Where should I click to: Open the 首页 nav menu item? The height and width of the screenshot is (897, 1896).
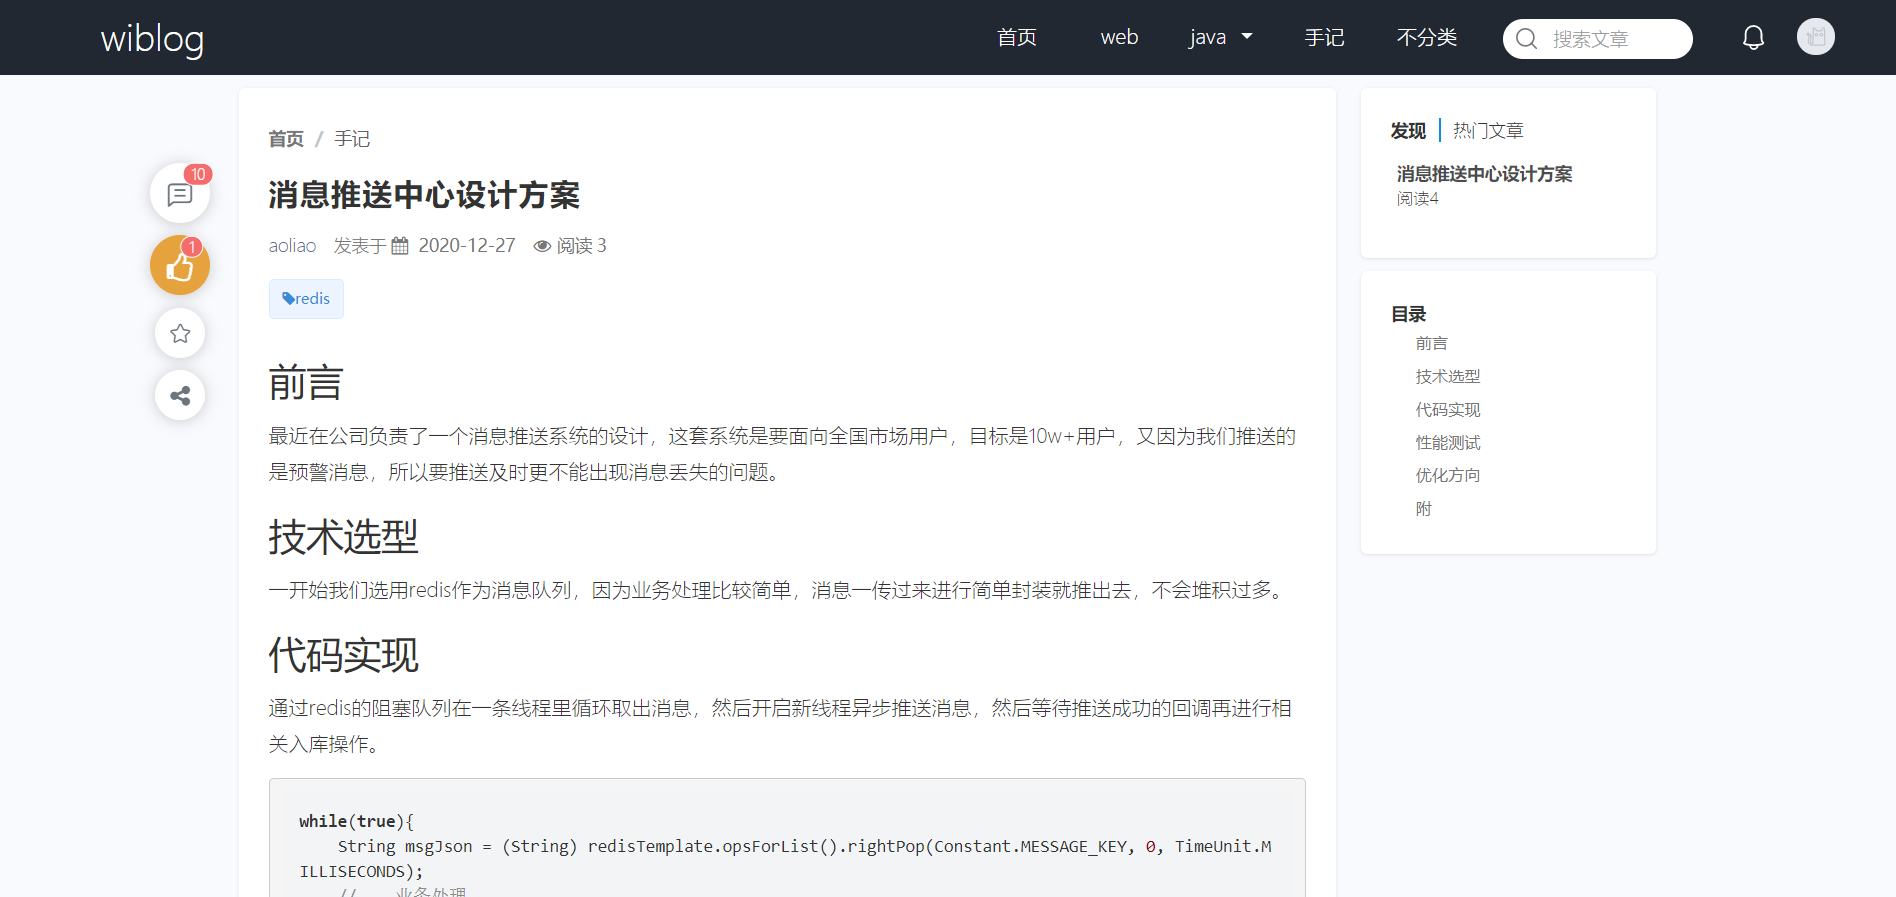[1017, 38]
